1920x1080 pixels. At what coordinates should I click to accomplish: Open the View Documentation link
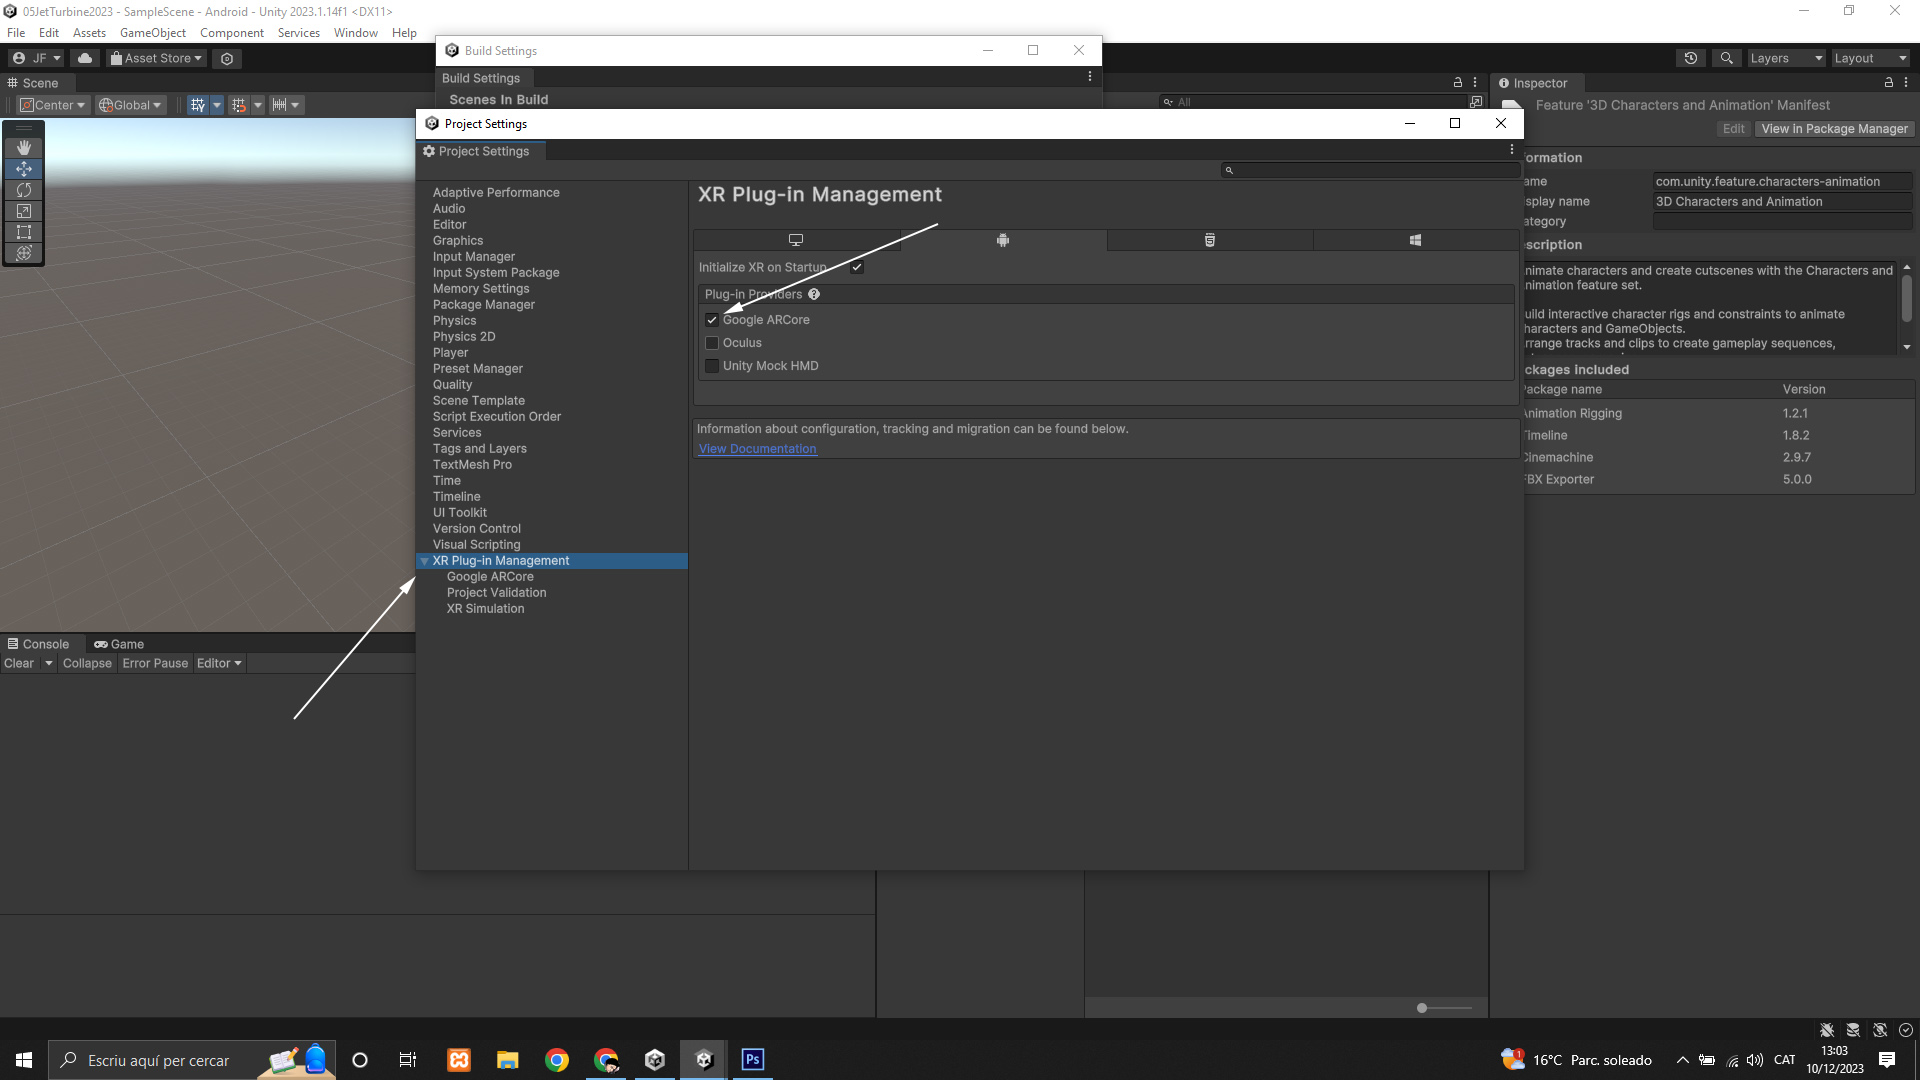coord(757,449)
